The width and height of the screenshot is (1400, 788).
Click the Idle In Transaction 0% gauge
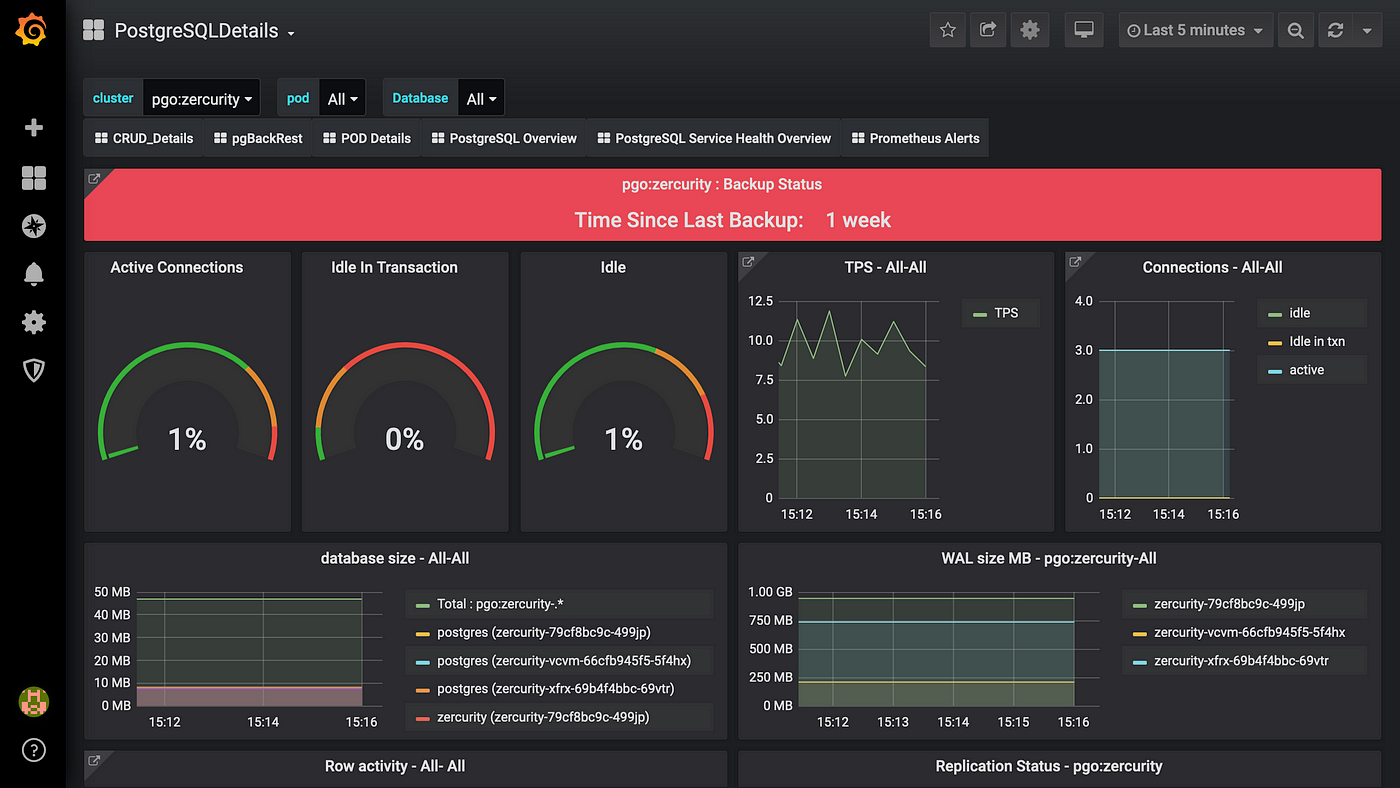[x=405, y=403]
